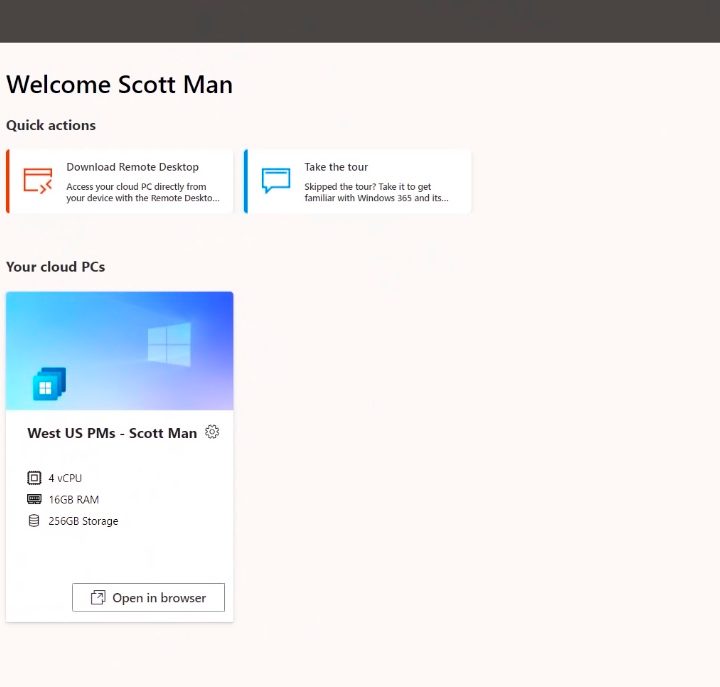Click the tour speech bubble icon
Screen dimensions: 720x687
(276, 181)
